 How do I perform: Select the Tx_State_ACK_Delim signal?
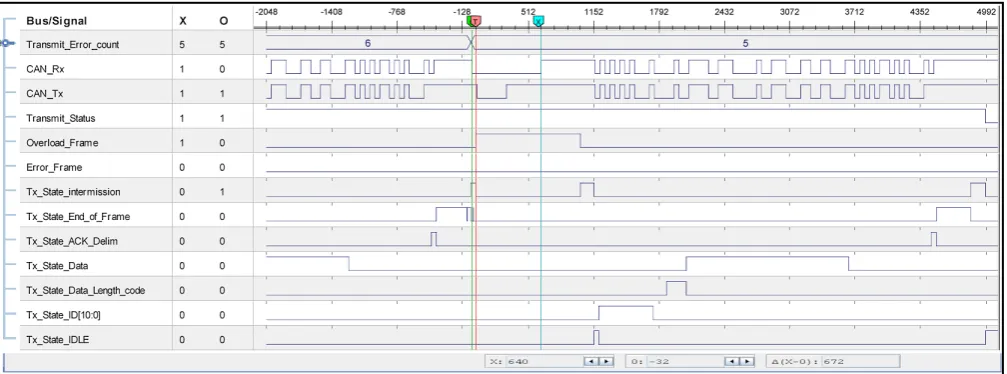[72, 241]
